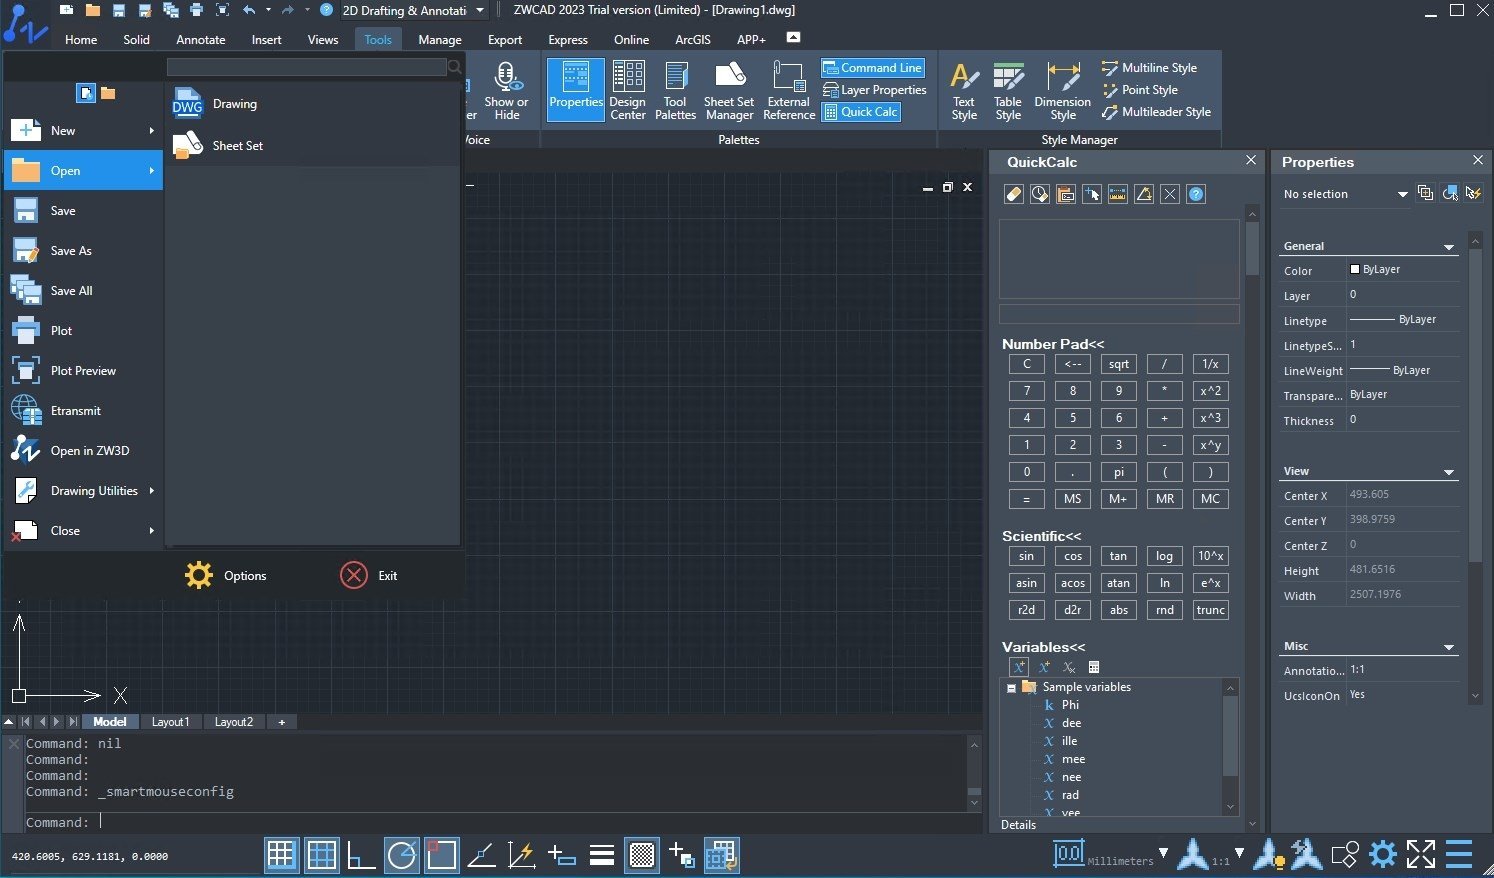Image resolution: width=1494 pixels, height=878 pixels.
Task: Collapse the General properties section
Action: 1449,247
